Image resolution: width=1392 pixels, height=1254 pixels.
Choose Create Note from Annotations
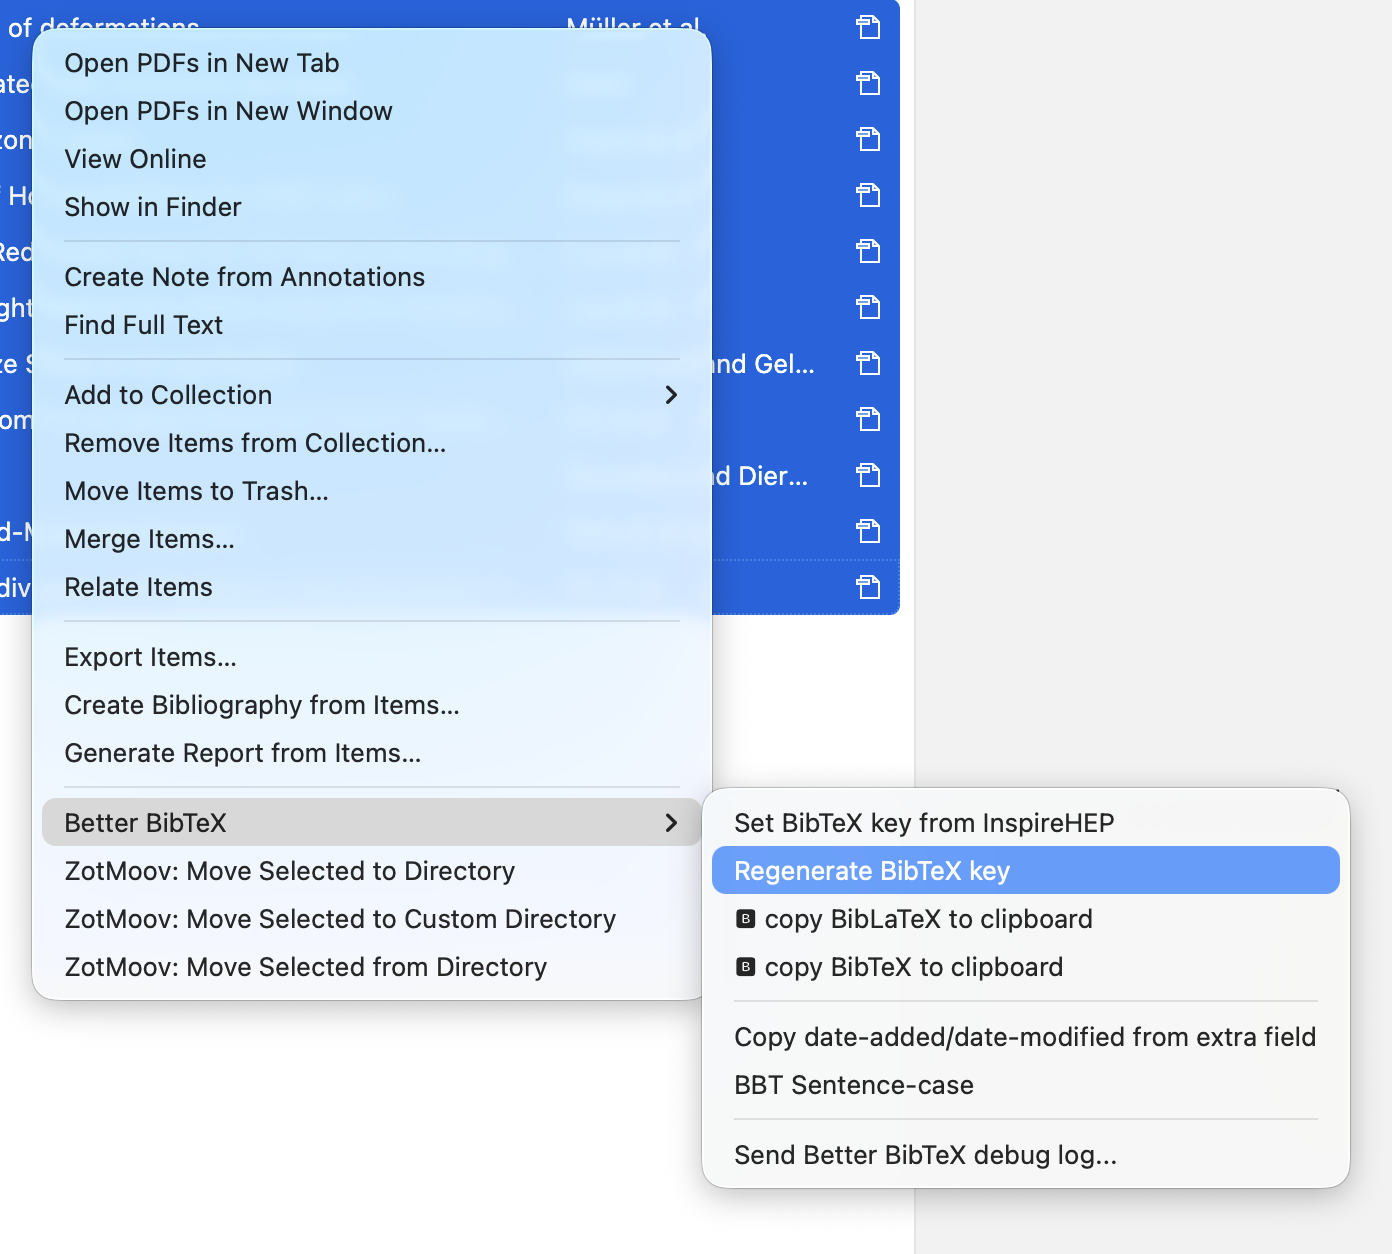[x=371, y=277]
